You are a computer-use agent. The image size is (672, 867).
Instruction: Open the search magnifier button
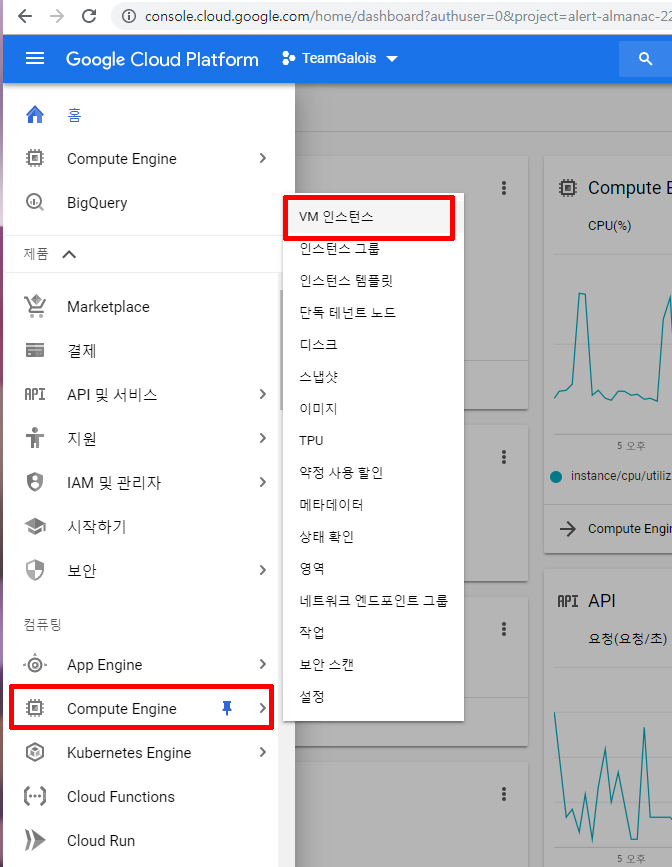click(645, 59)
